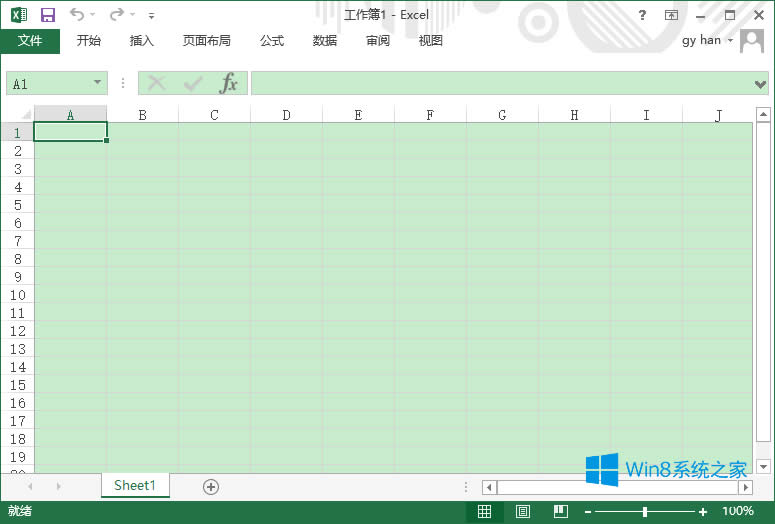
Task: Open Ribbon Display Options icon
Action: (x=671, y=15)
